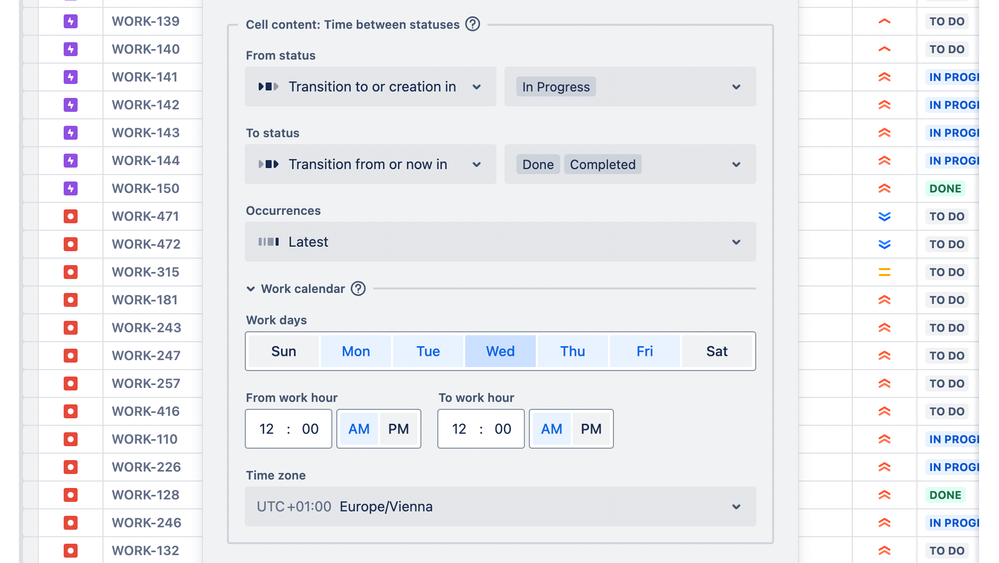Click the lowest priority icon in WORK-471 row

[x=884, y=216]
